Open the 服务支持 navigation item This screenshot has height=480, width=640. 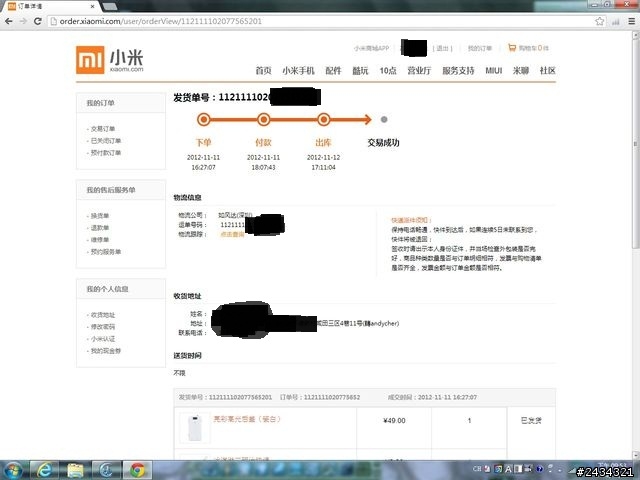[458, 71]
